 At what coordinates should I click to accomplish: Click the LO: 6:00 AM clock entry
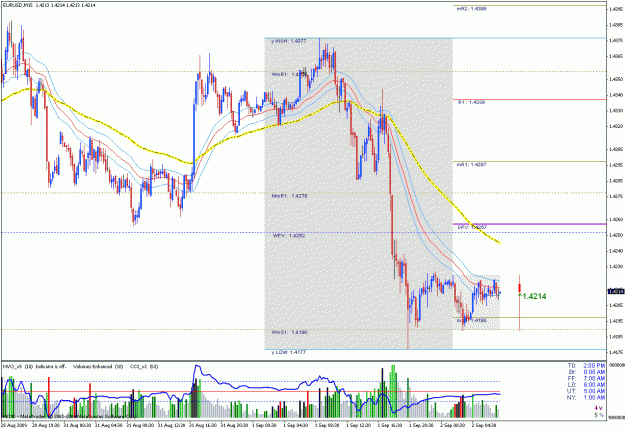(586, 385)
